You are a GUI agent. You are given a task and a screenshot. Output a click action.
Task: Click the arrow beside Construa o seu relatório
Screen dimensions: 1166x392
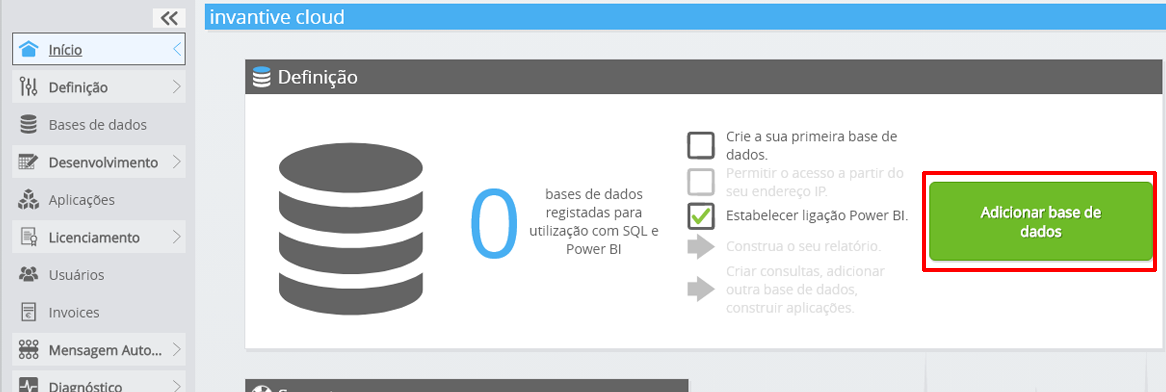[x=700, y=246]
